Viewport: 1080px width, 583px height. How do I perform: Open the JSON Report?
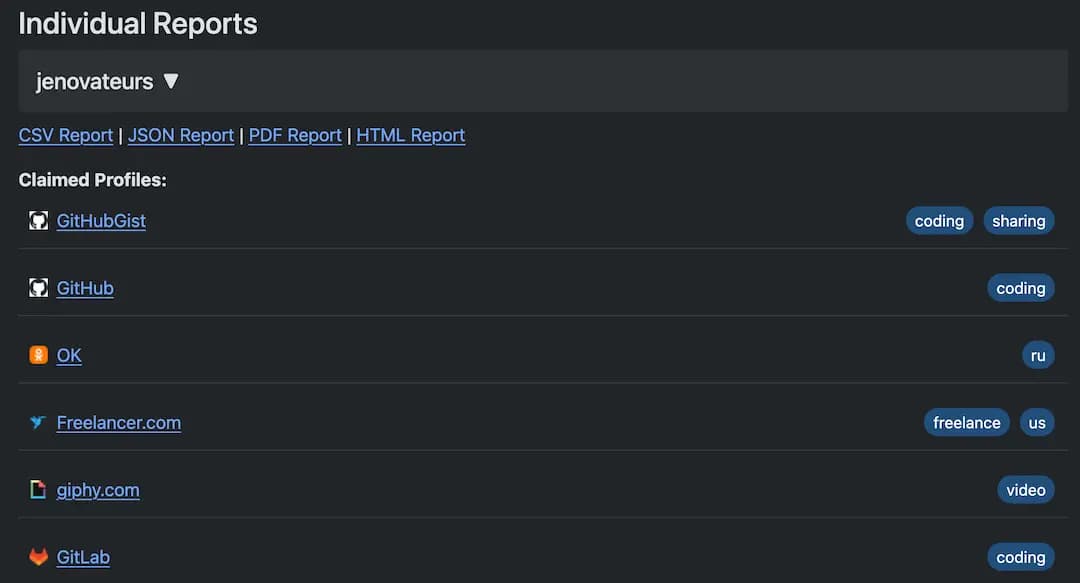pos(180,135)
